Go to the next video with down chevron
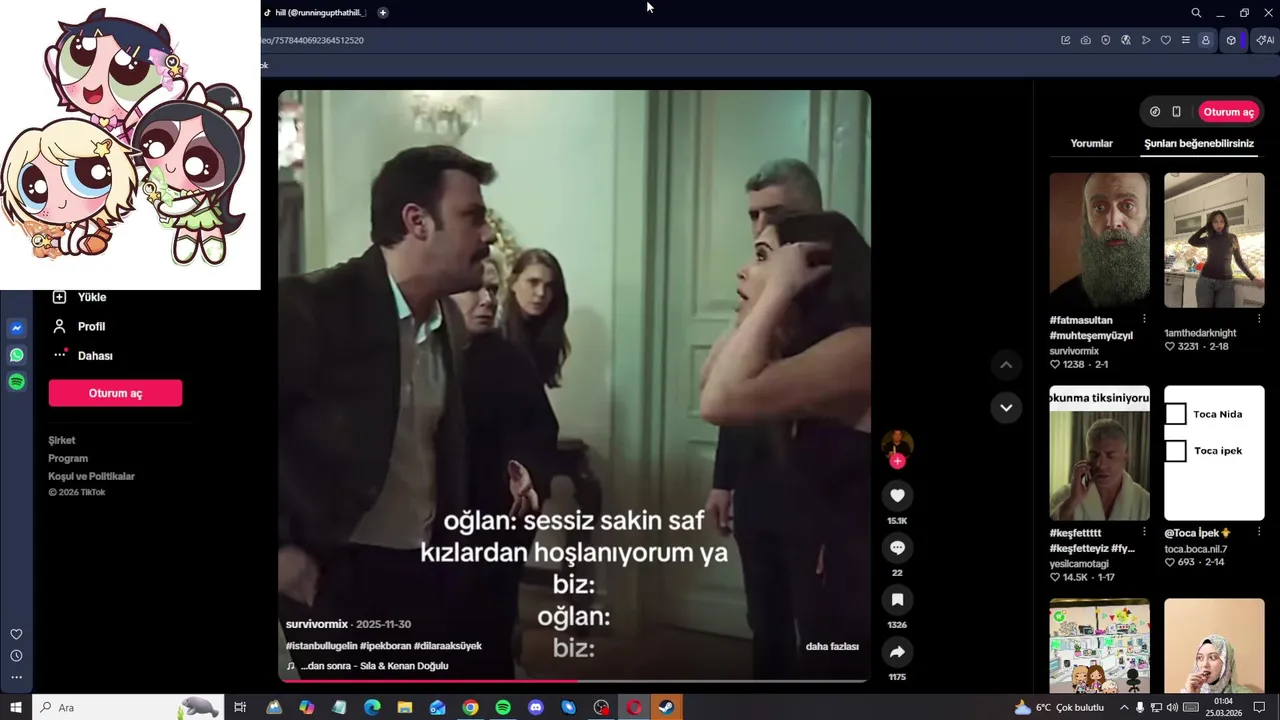The height and width of the screenshot is (720, 1280). point(1006,407)
